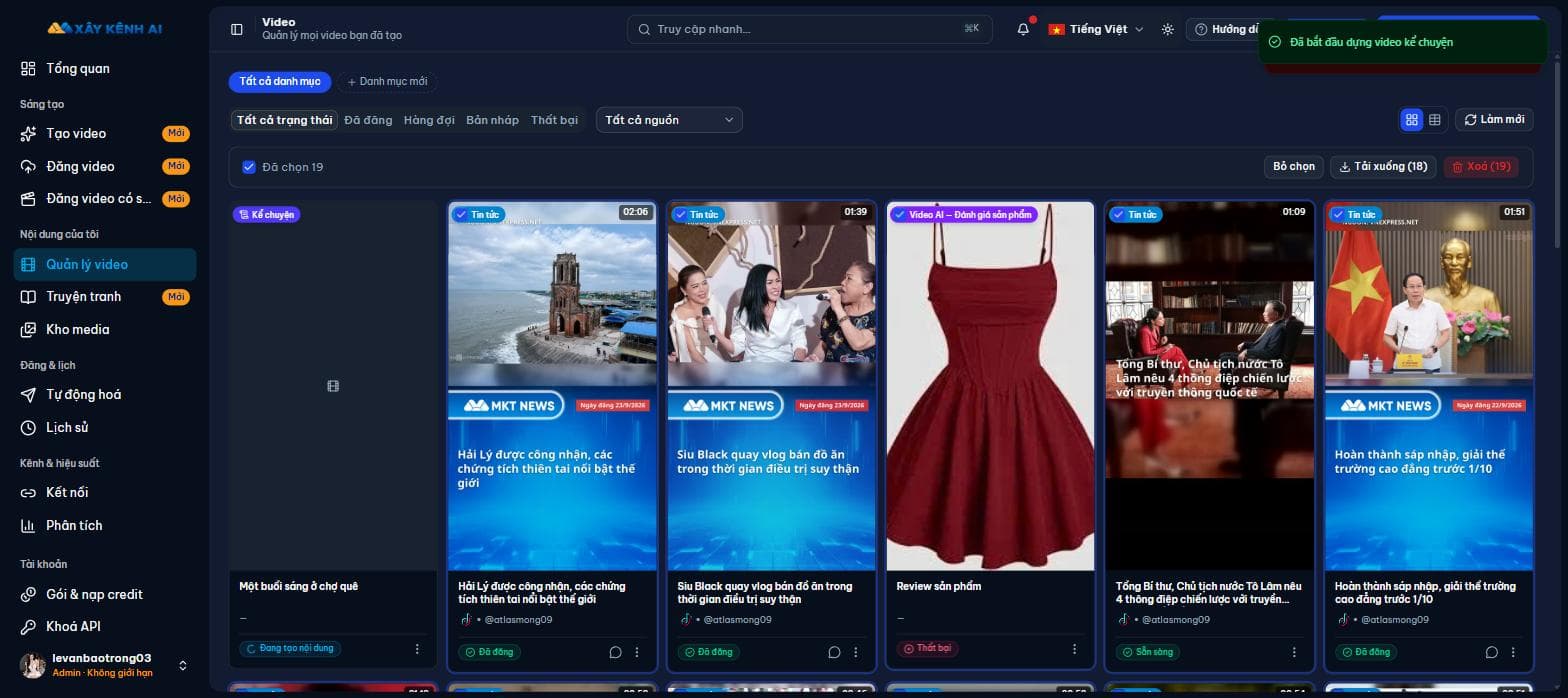Viewport: 1568px width, 698px height.
Task: Uncheck the Tô Lâm news video checkbox
Action: pos(1118,214)
